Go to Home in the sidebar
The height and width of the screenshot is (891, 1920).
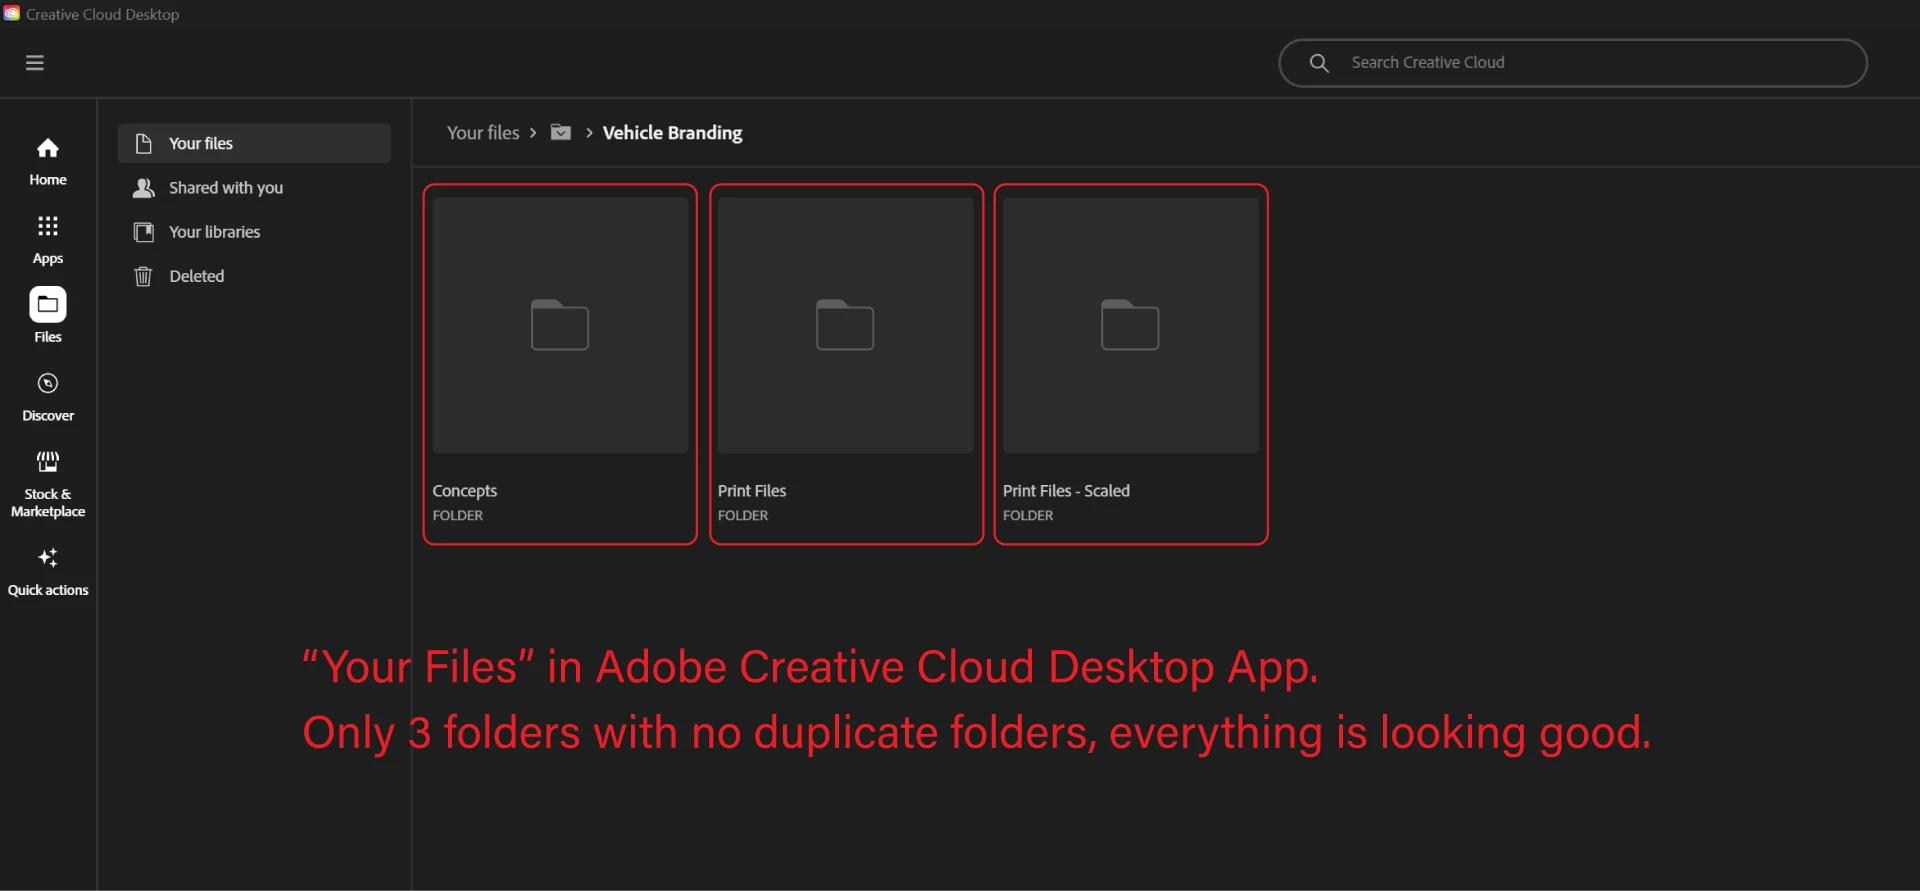pyautogui.click(x=48, y=163)
